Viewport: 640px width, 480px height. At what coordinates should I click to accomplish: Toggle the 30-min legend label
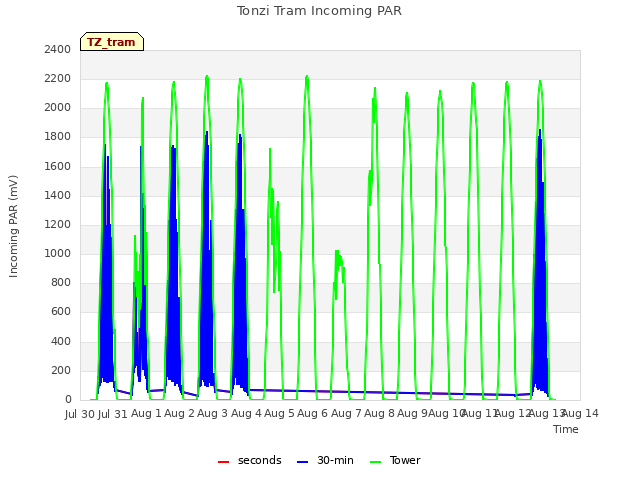point(336,460)
